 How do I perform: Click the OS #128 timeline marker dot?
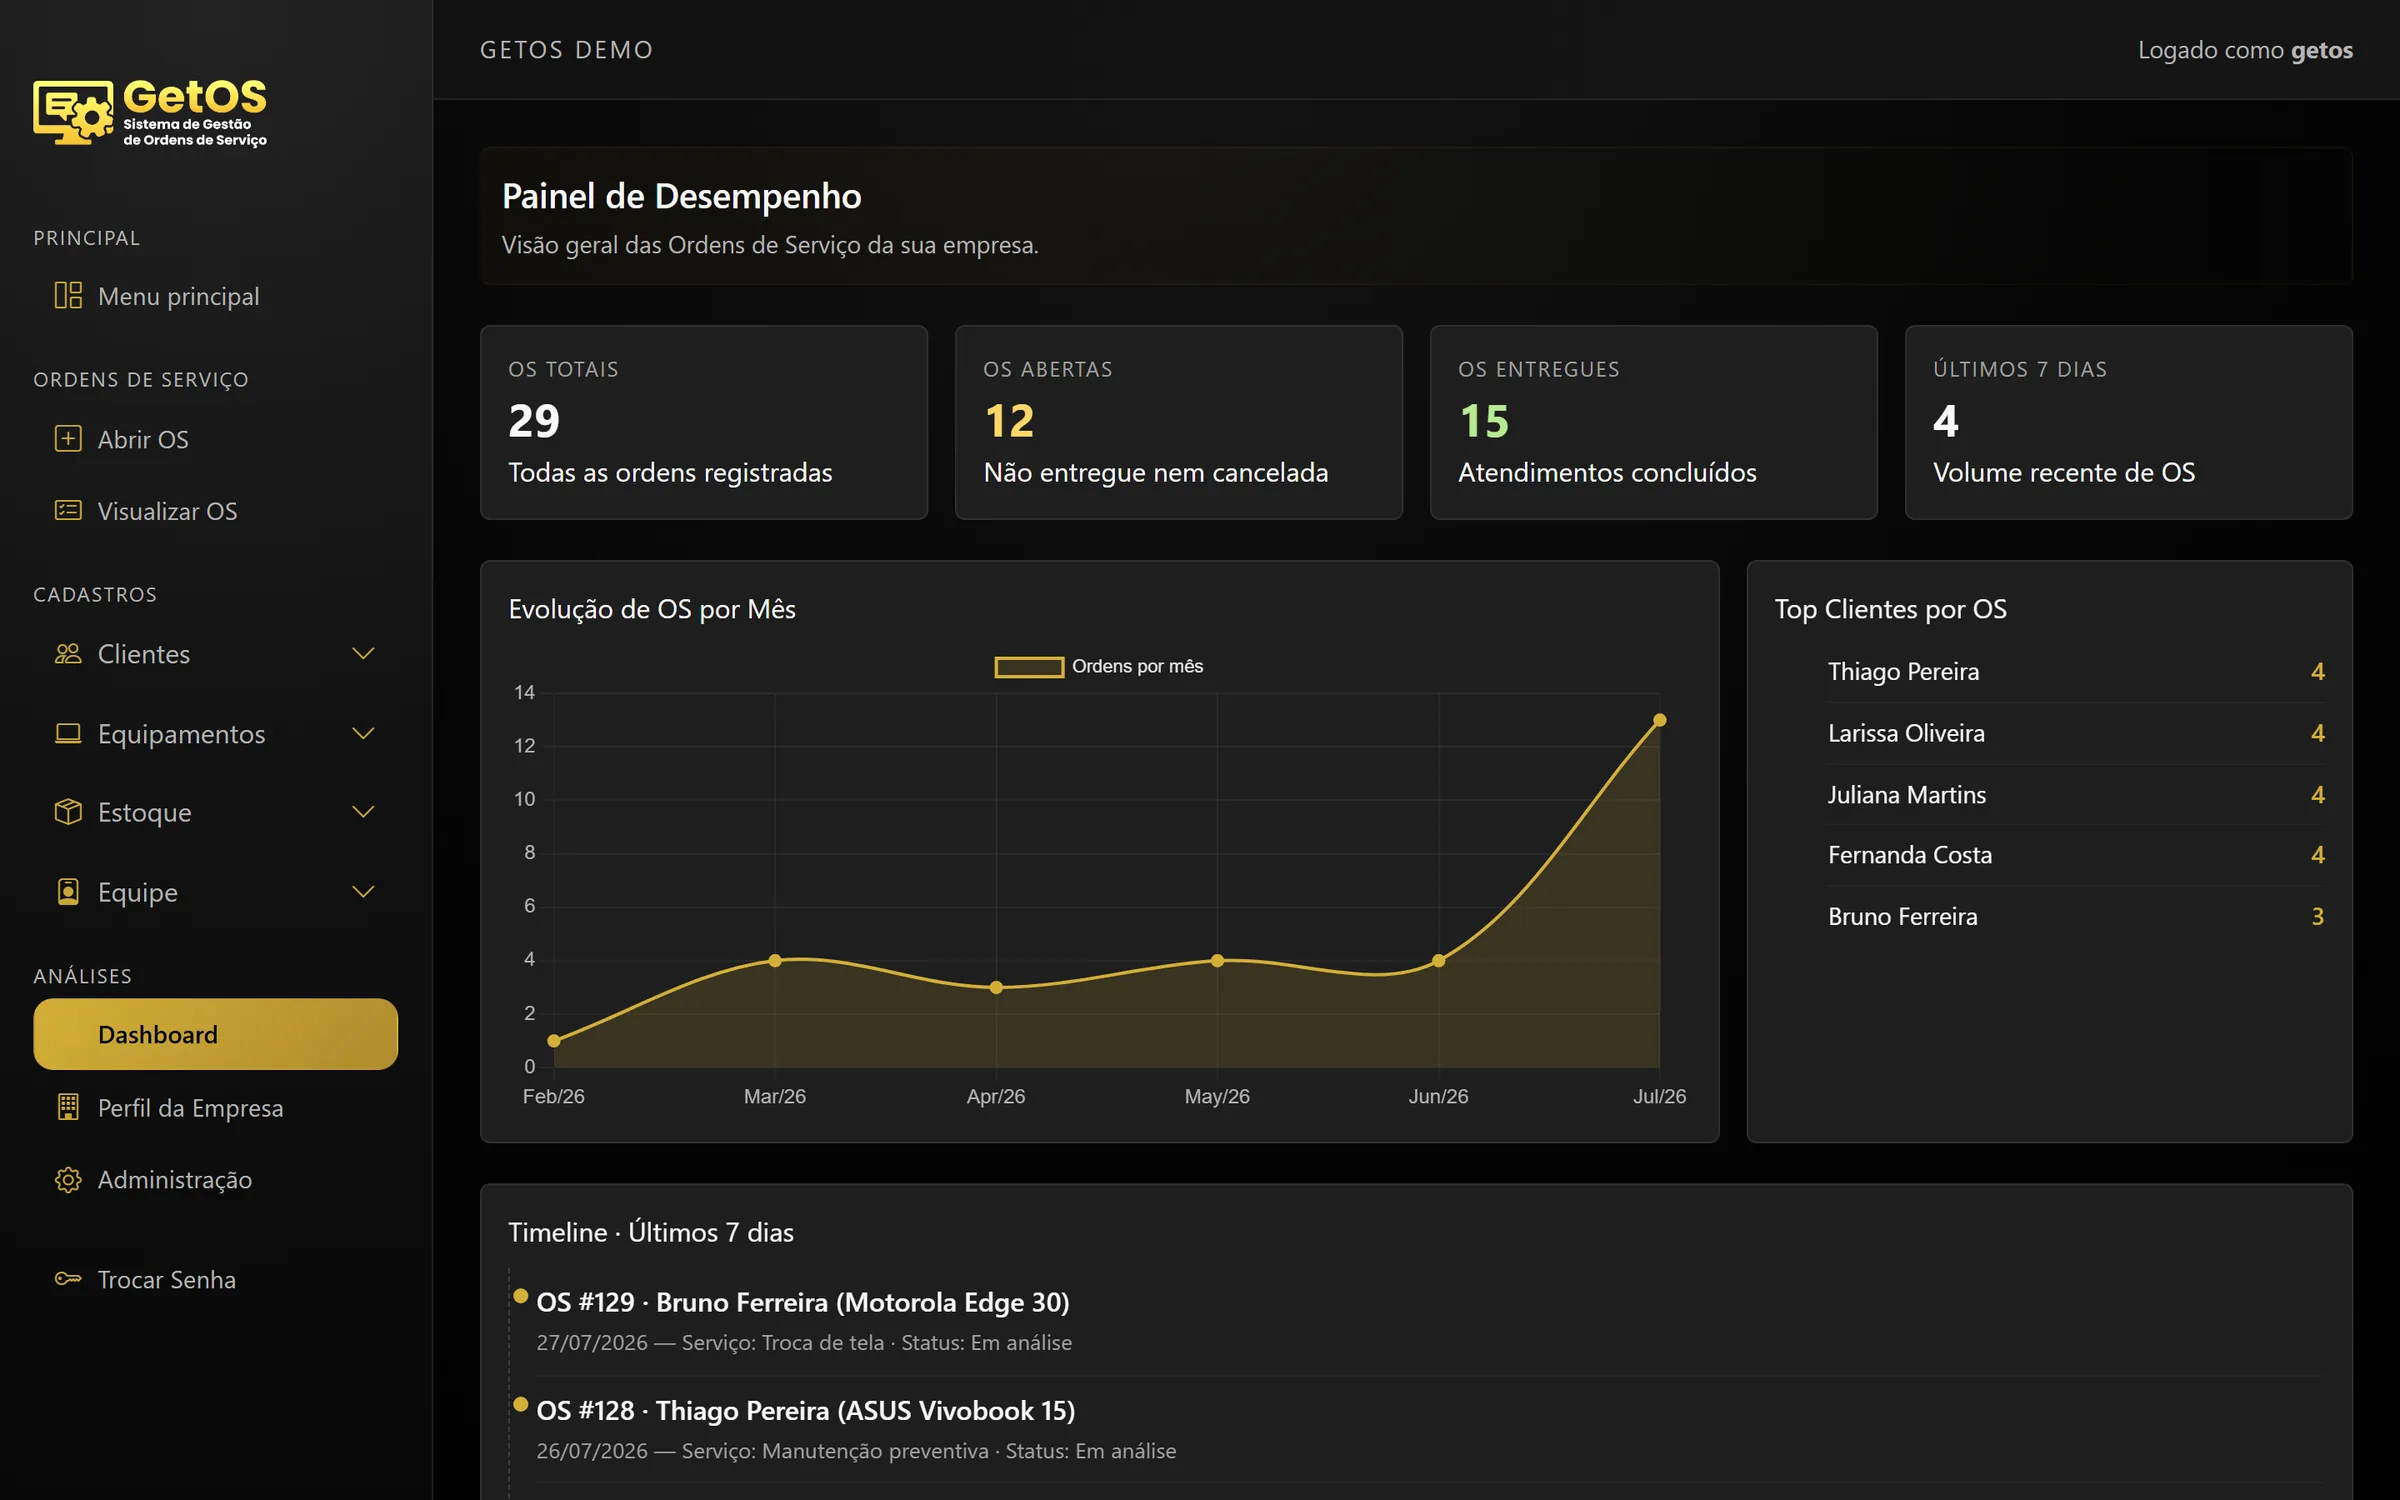click(x=521, y=1404)
